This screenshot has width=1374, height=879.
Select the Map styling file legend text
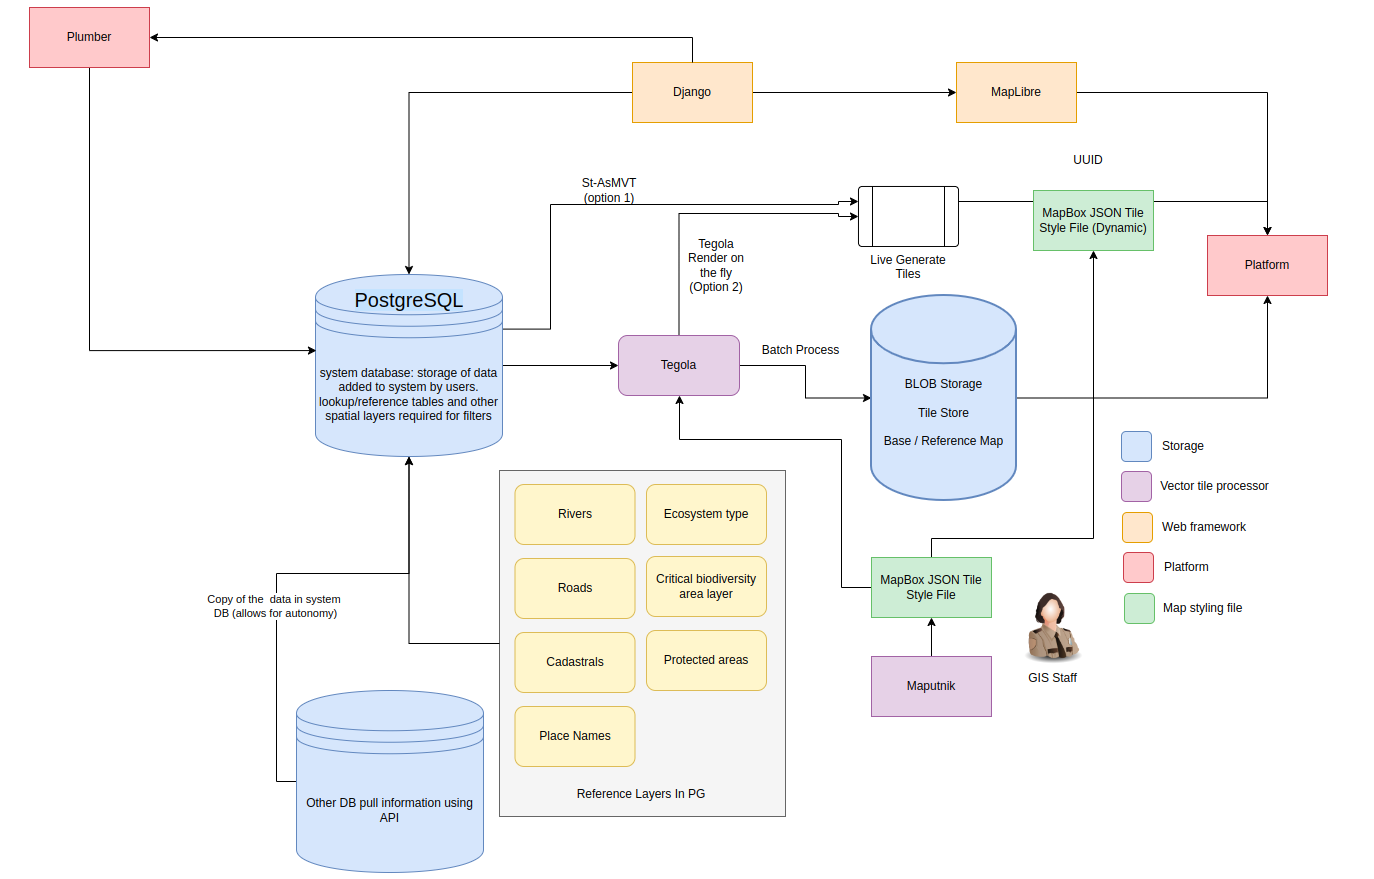pos(1202,608)
